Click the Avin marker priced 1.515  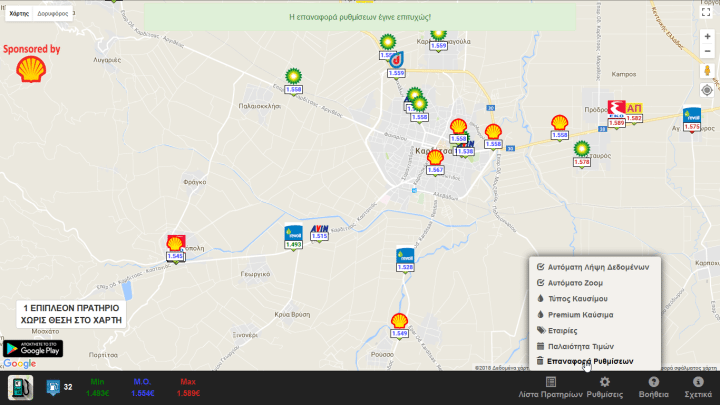click(319, 233)
